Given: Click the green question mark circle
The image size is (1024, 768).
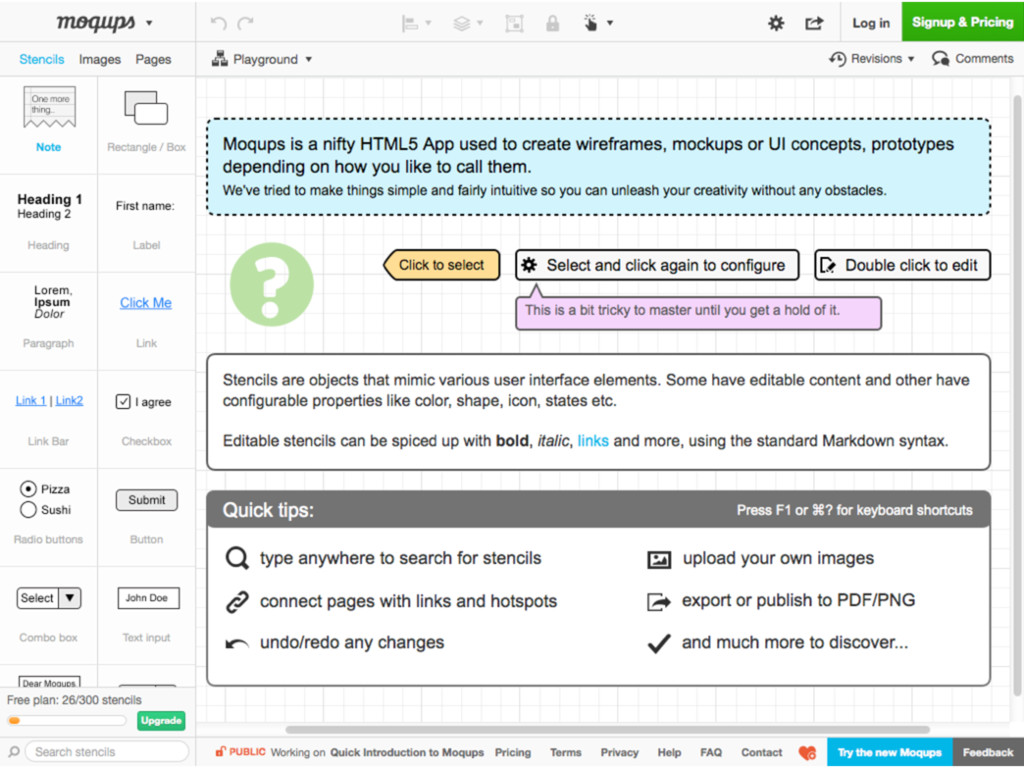Looking at the screenshot, I should click(x=272, y=284).
